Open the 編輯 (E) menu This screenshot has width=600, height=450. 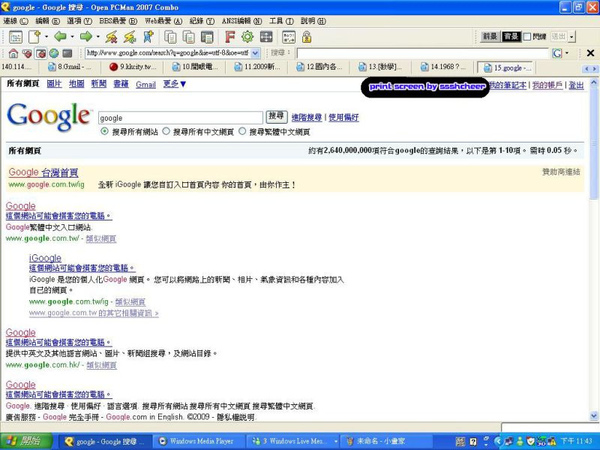point(47,21)
